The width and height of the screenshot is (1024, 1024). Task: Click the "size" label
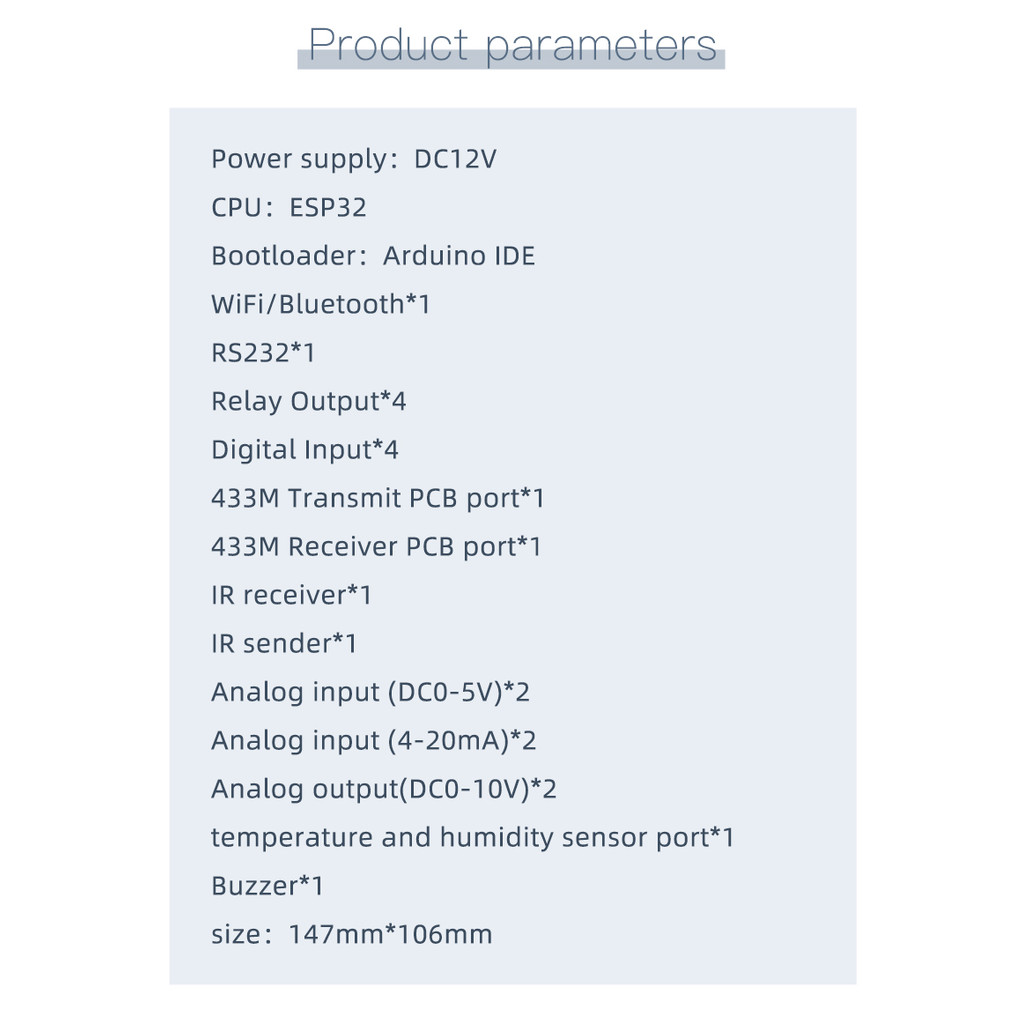pyautogui.click(x=237, y=935)
